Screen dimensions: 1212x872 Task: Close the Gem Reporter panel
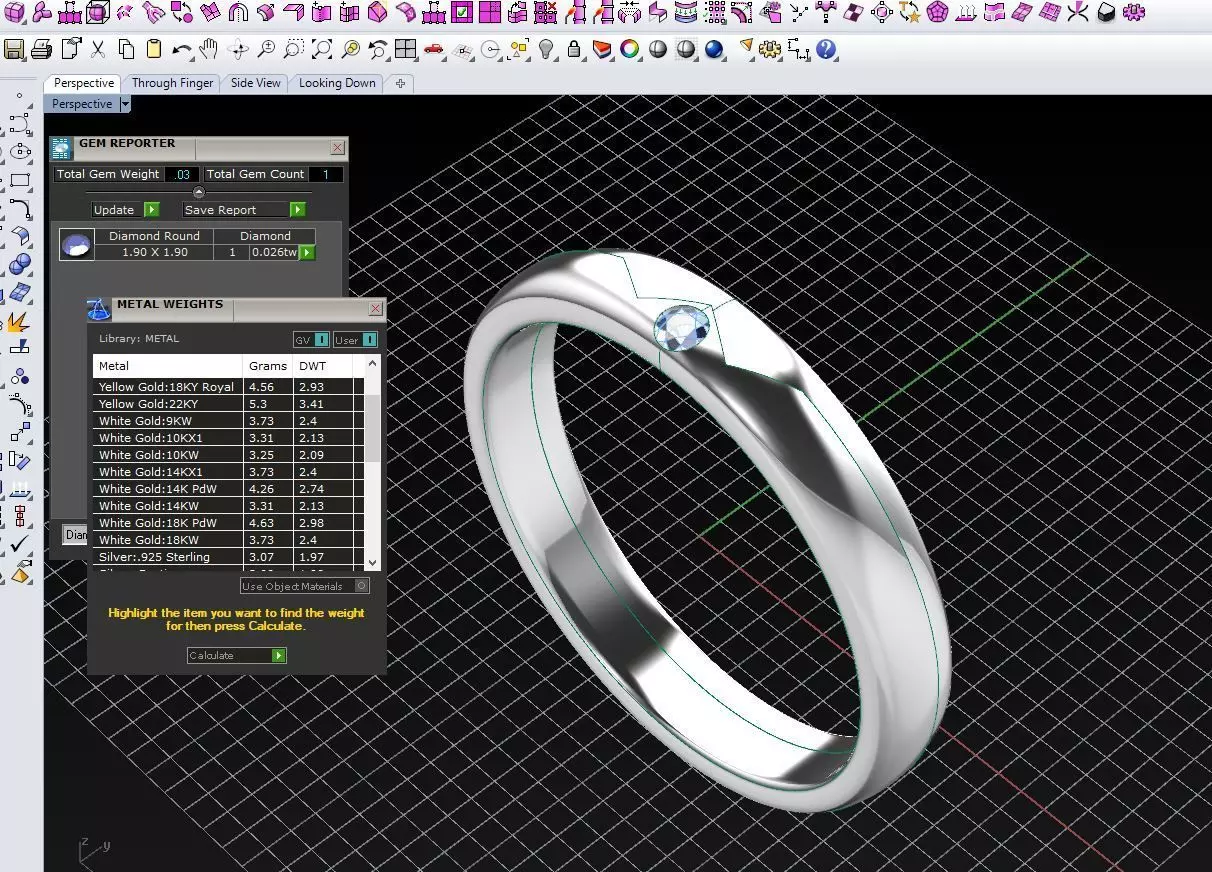338,148
